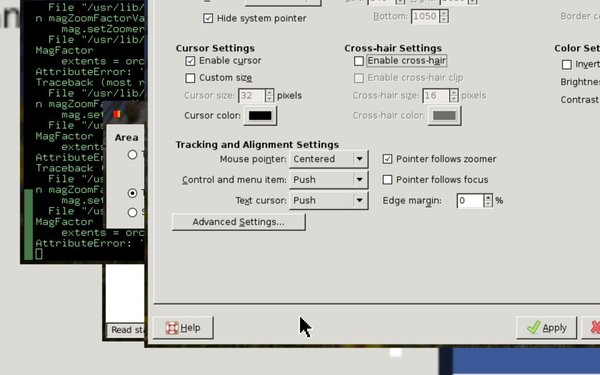This screenshot has height=375, width=600.
Task: Open Advanced Settings dialog
Action: (239, 222)
